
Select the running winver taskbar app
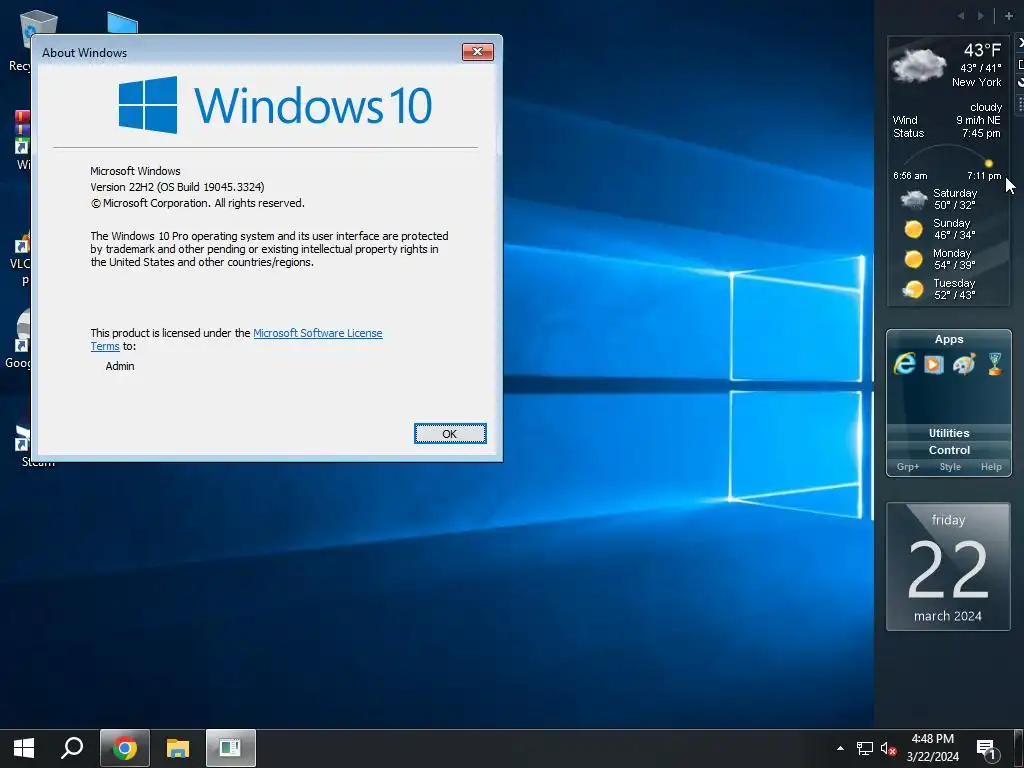pyautogui.click(x=231, y=748)
